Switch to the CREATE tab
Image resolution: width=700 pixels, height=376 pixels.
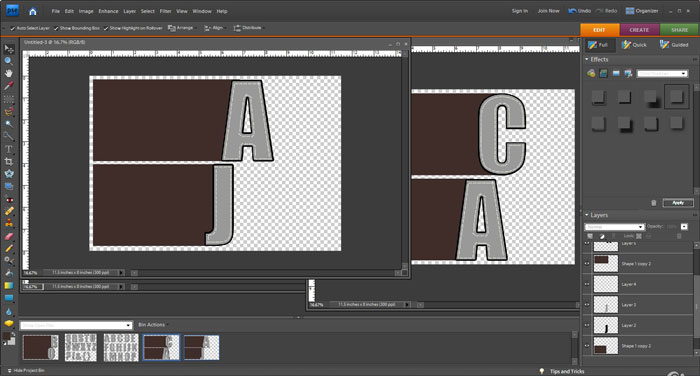click(x=639, y=30)
